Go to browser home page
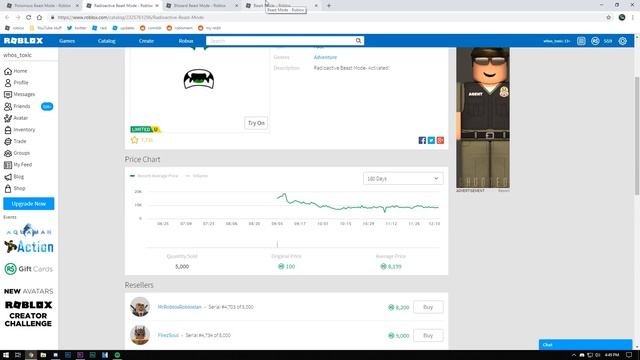 39,17
